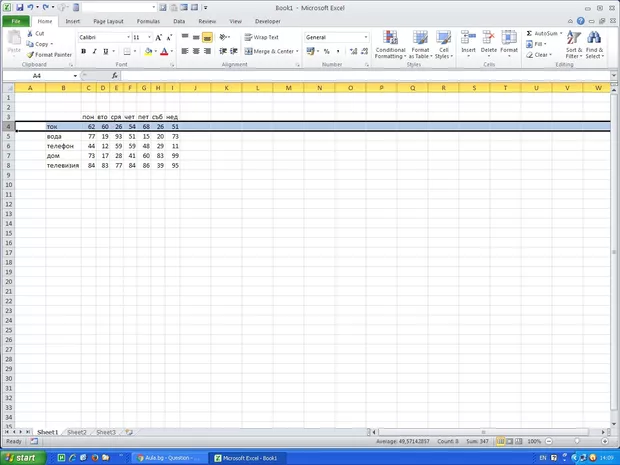Switch to Page Layout view in status bar
The image size is (620, 465).
(510, 441)
